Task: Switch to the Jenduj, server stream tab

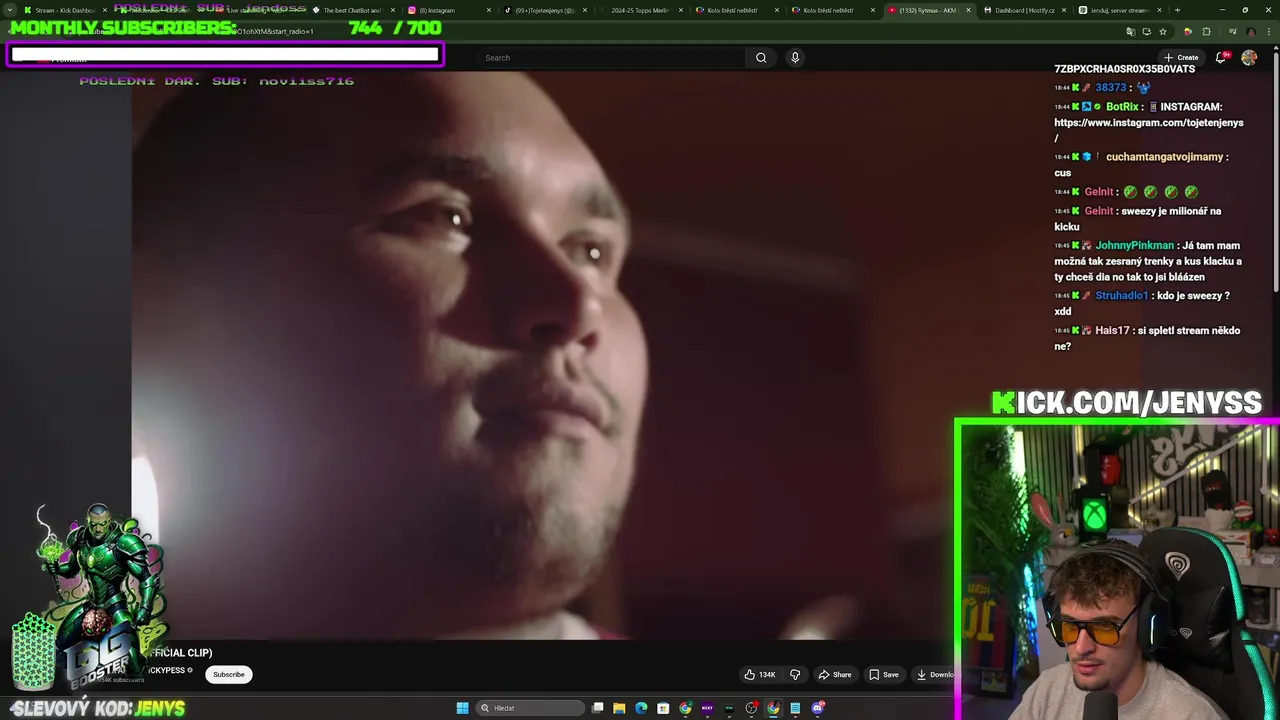Action: click(1118, 10)
